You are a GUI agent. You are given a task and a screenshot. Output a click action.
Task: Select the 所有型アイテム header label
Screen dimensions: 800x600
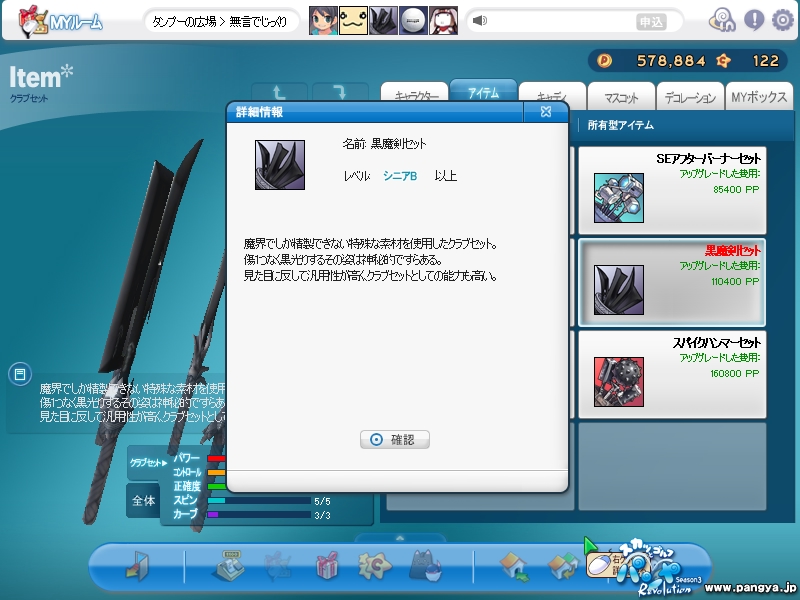(x=620, y=125)
